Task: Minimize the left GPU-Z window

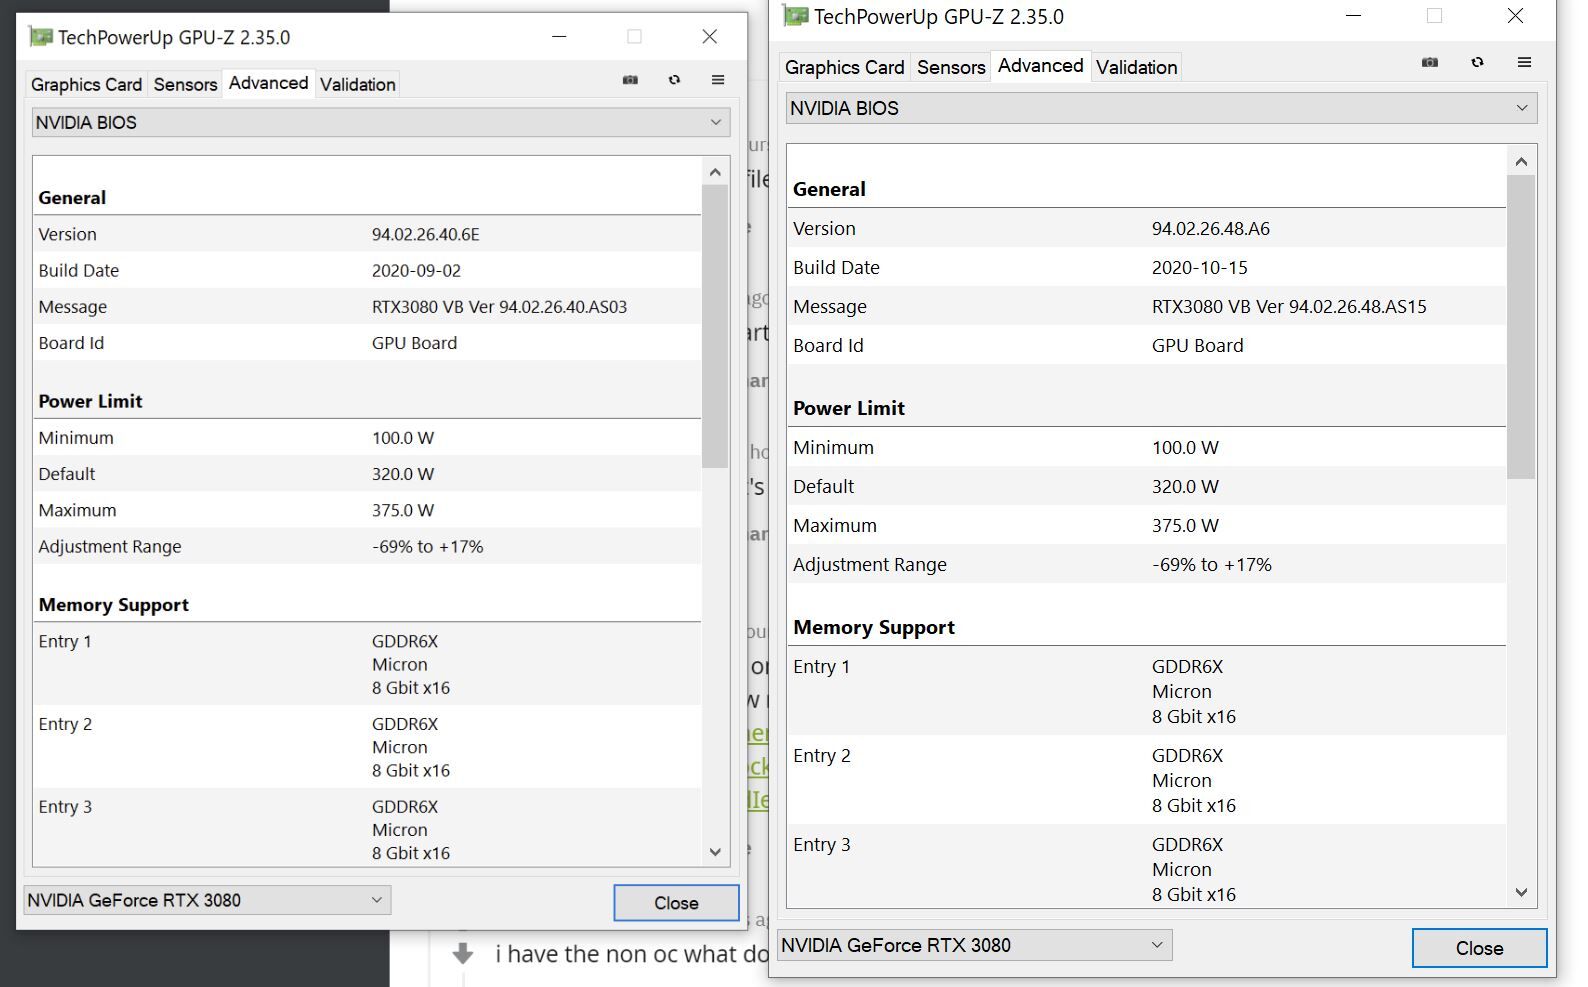Action: [559, 37]
